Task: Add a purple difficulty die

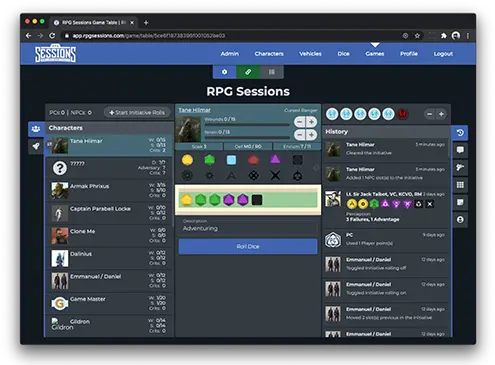Action: 275,160
